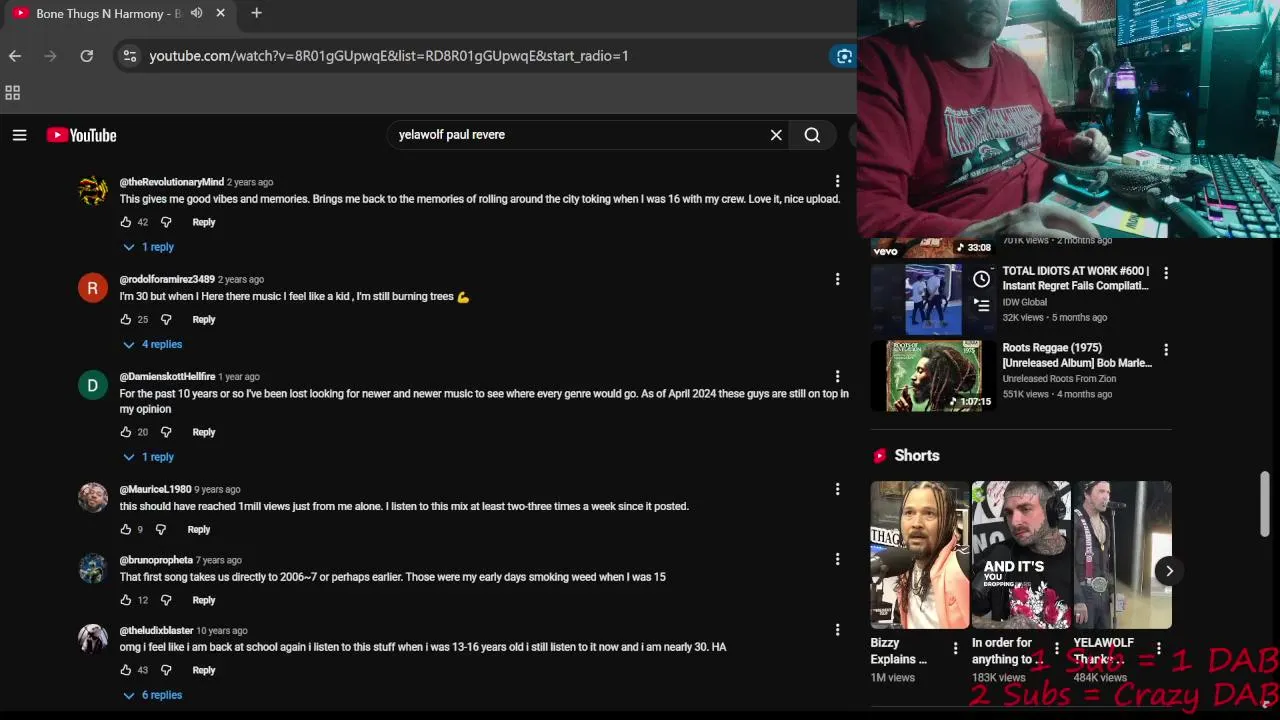
Task: Open the 'In order for anything' short thumbnail
Action: [x=1021, y=555]
